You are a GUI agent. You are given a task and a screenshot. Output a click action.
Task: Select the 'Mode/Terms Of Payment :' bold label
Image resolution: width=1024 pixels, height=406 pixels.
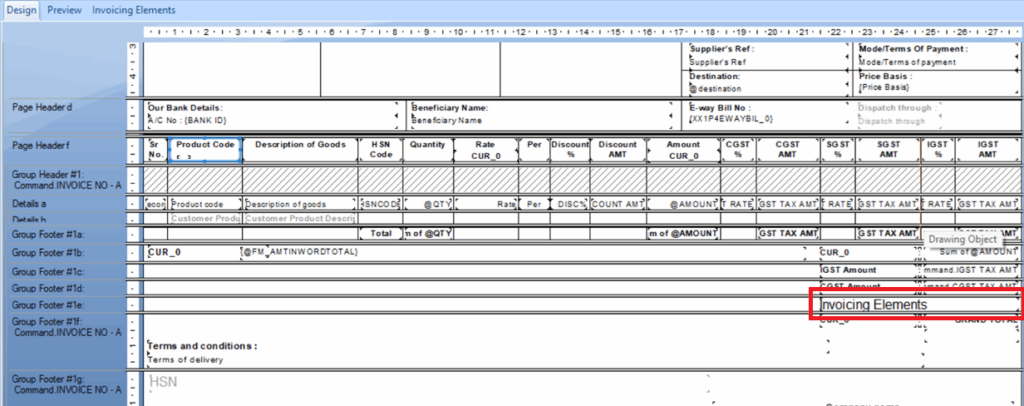pyautogui.click(x=913, y=49)
